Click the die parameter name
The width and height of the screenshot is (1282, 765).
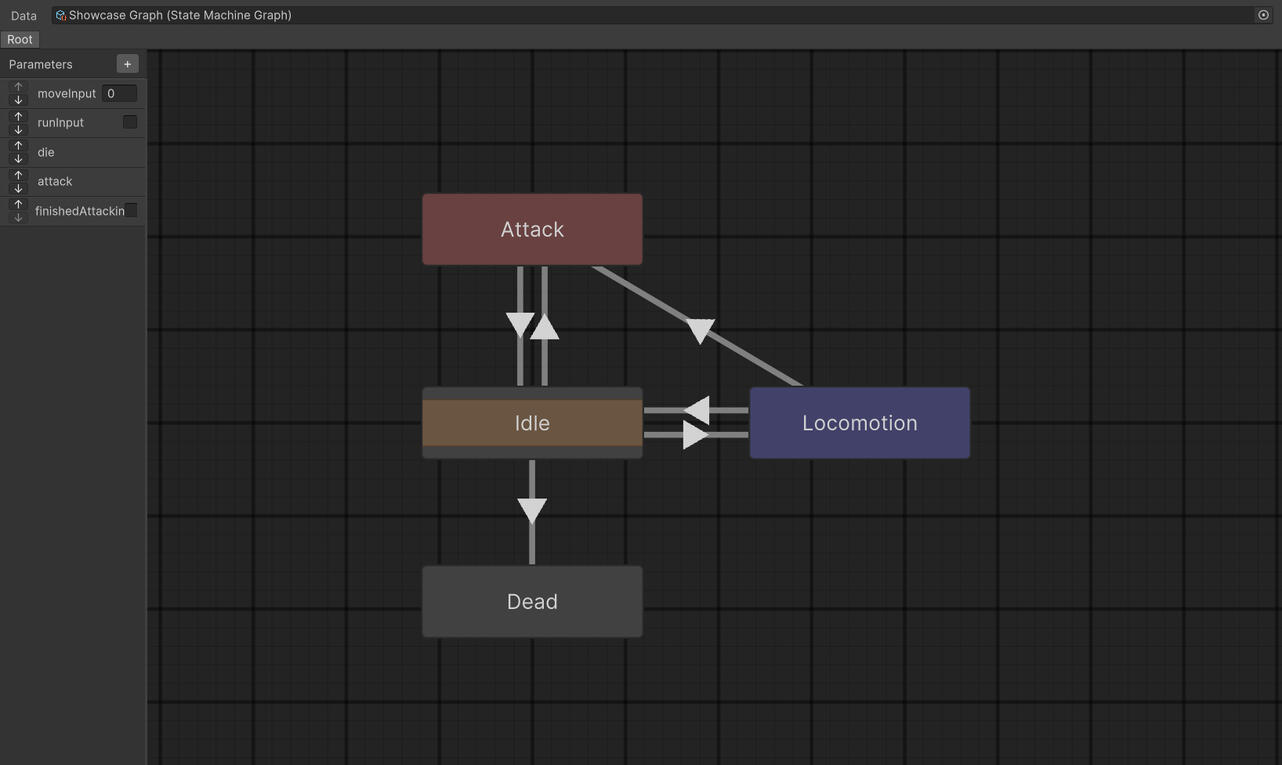point(46,152)
